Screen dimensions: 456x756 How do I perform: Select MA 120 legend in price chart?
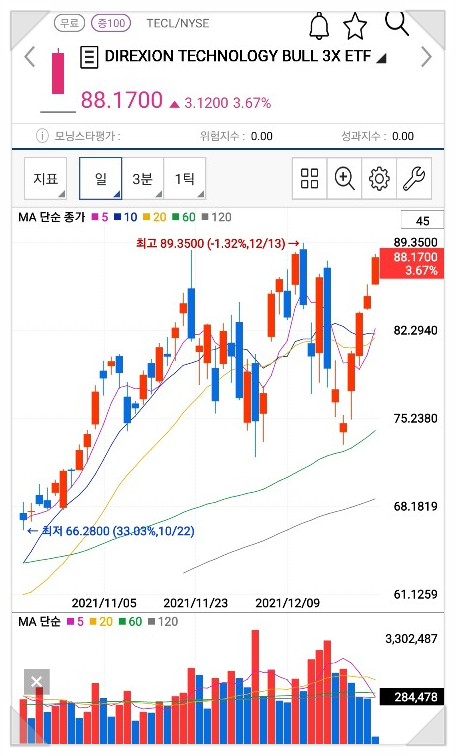click(x=216, y=217)
